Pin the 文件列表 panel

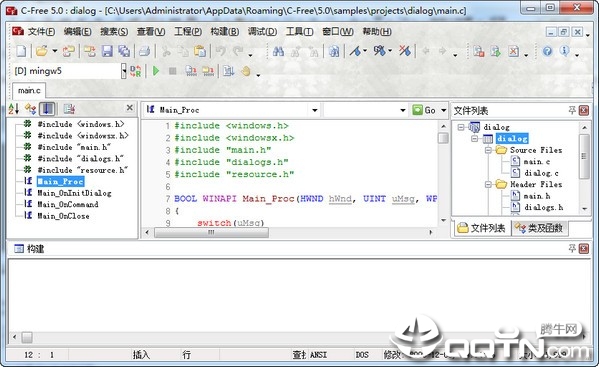click(x=572, y=110)
